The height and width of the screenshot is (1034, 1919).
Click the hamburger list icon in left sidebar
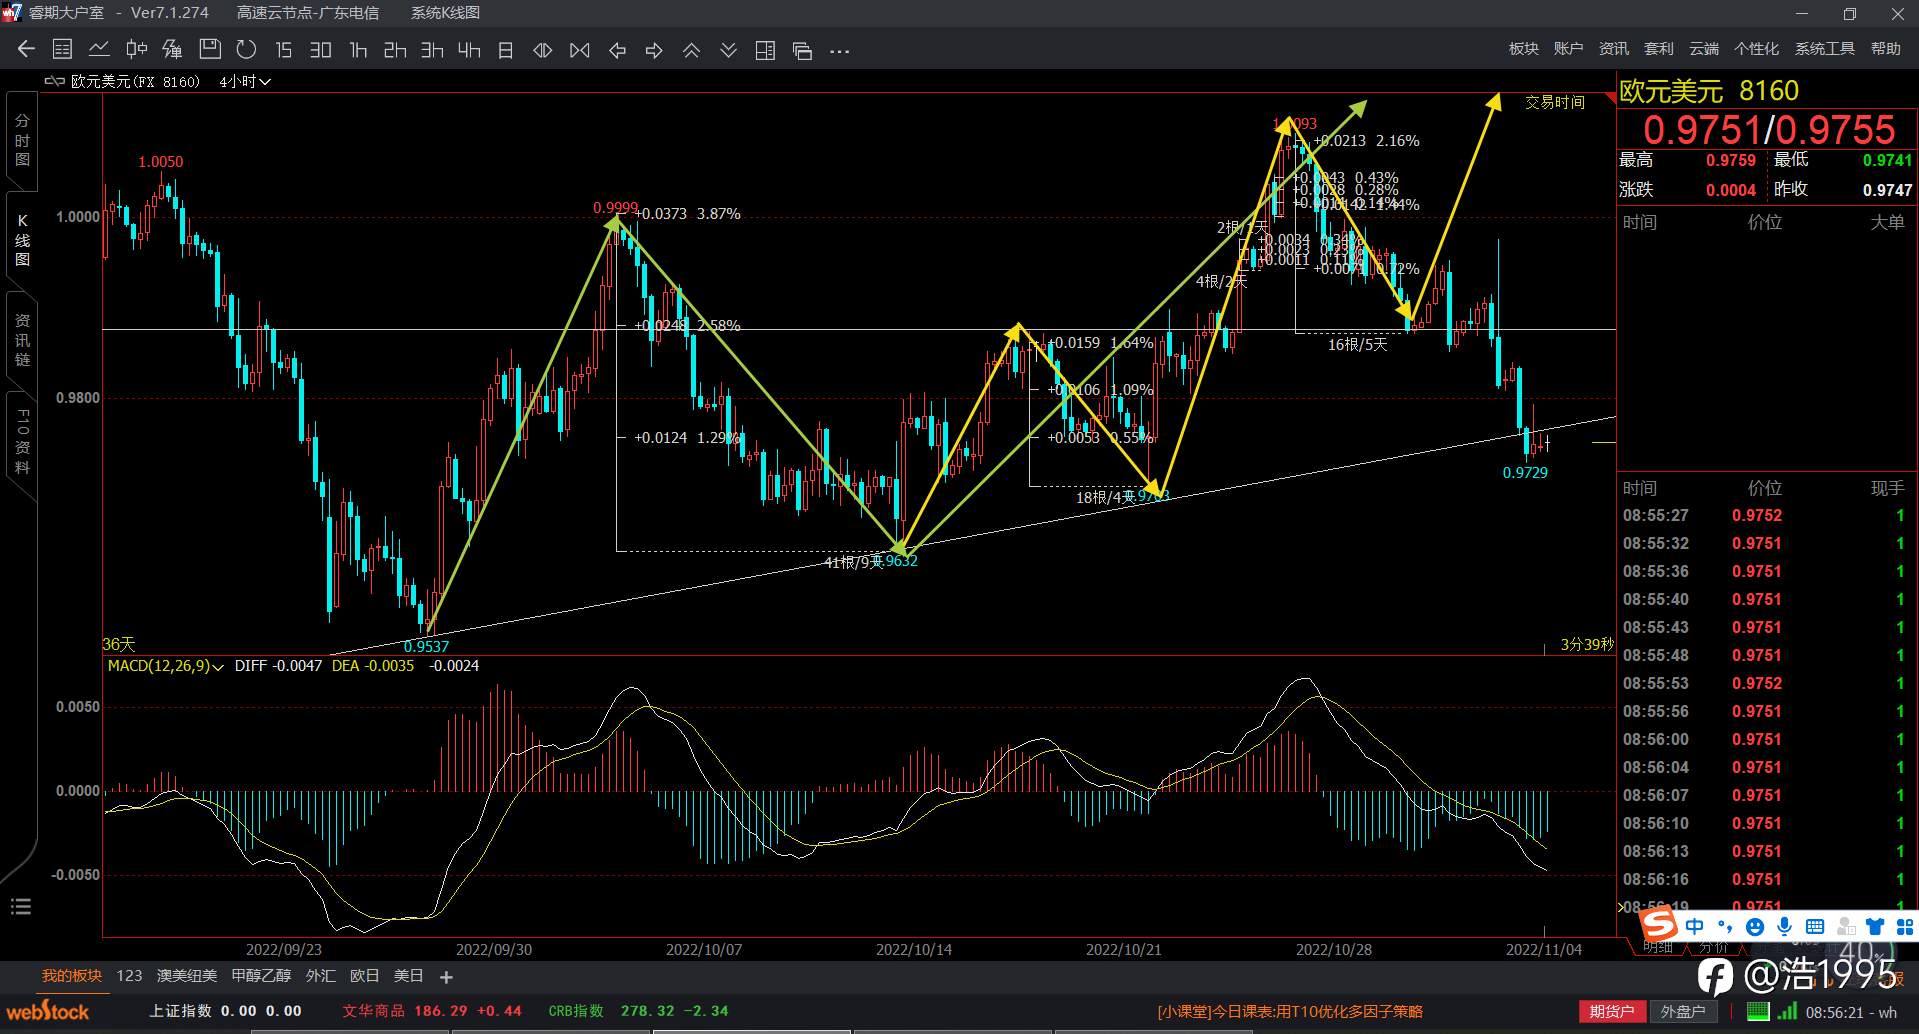tap(21, 907)
